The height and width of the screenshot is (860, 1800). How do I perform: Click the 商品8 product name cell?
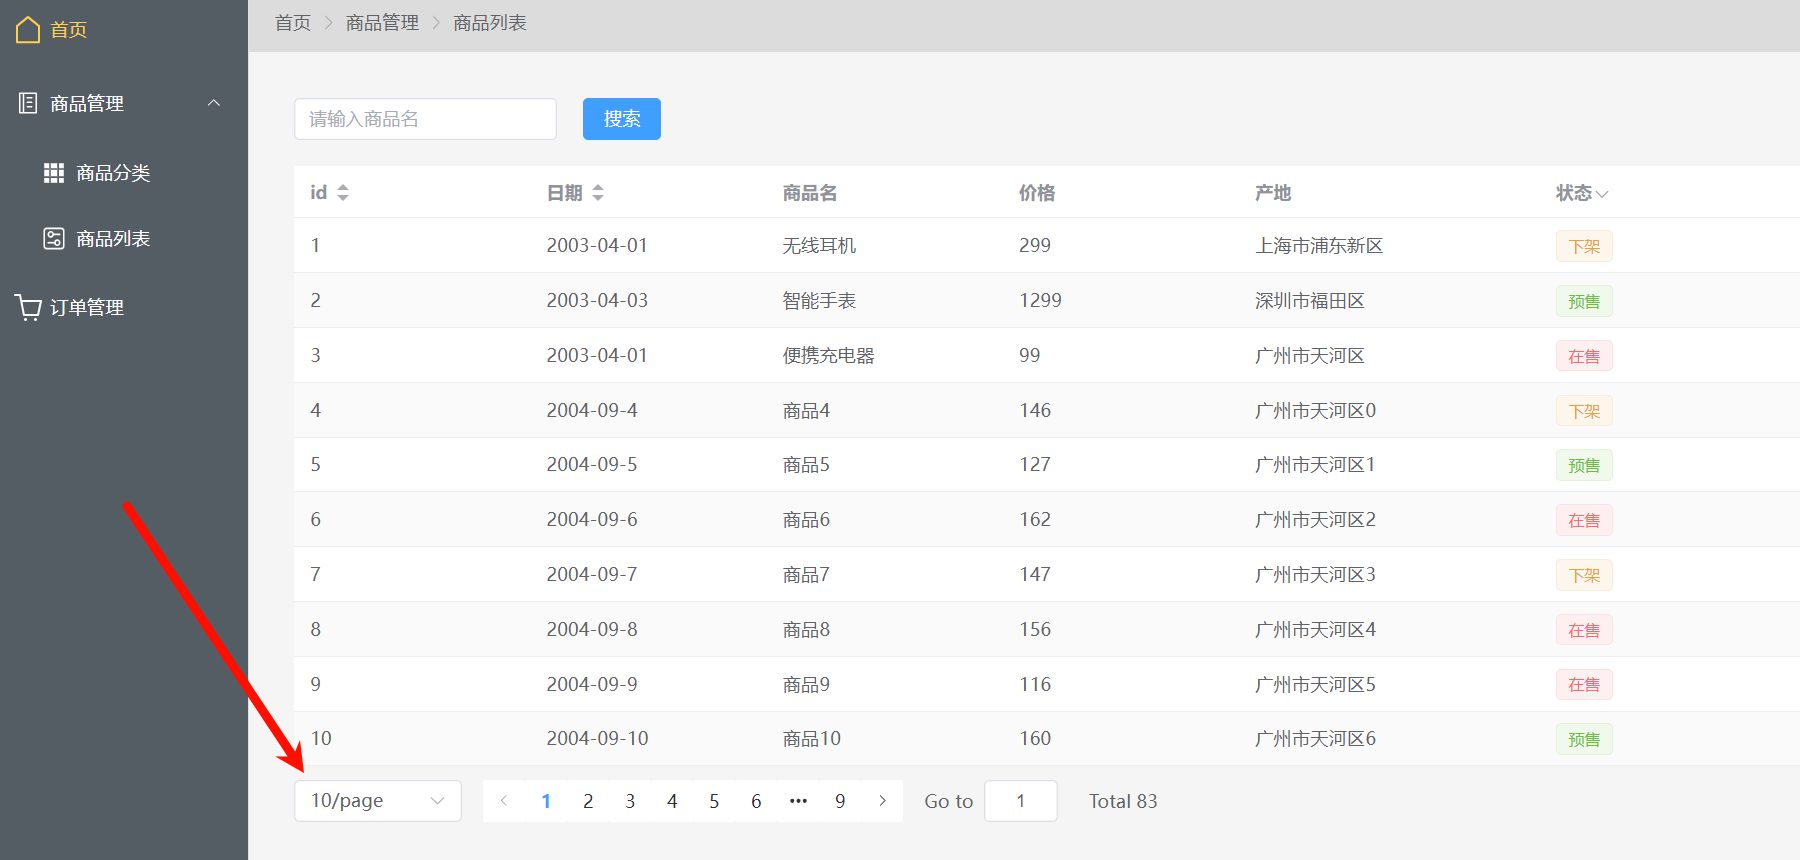tap(806, 630)
